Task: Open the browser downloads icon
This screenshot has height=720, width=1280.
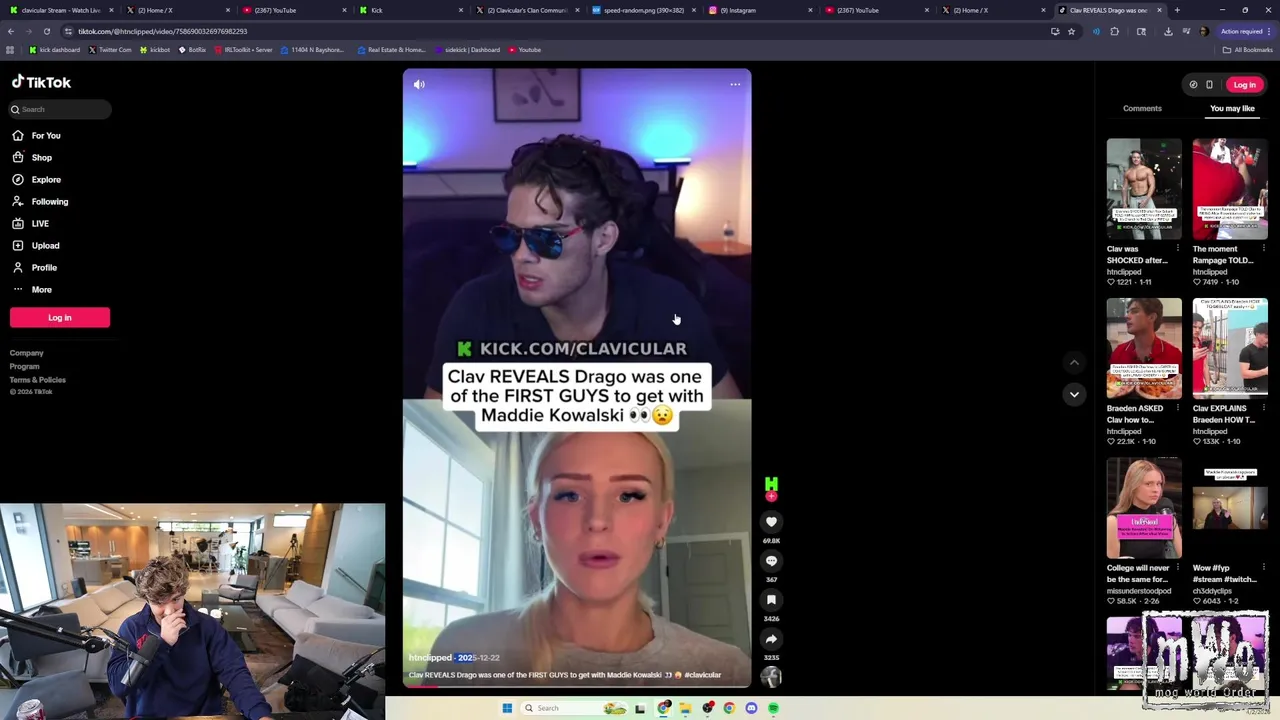Action: [1167, 31]
